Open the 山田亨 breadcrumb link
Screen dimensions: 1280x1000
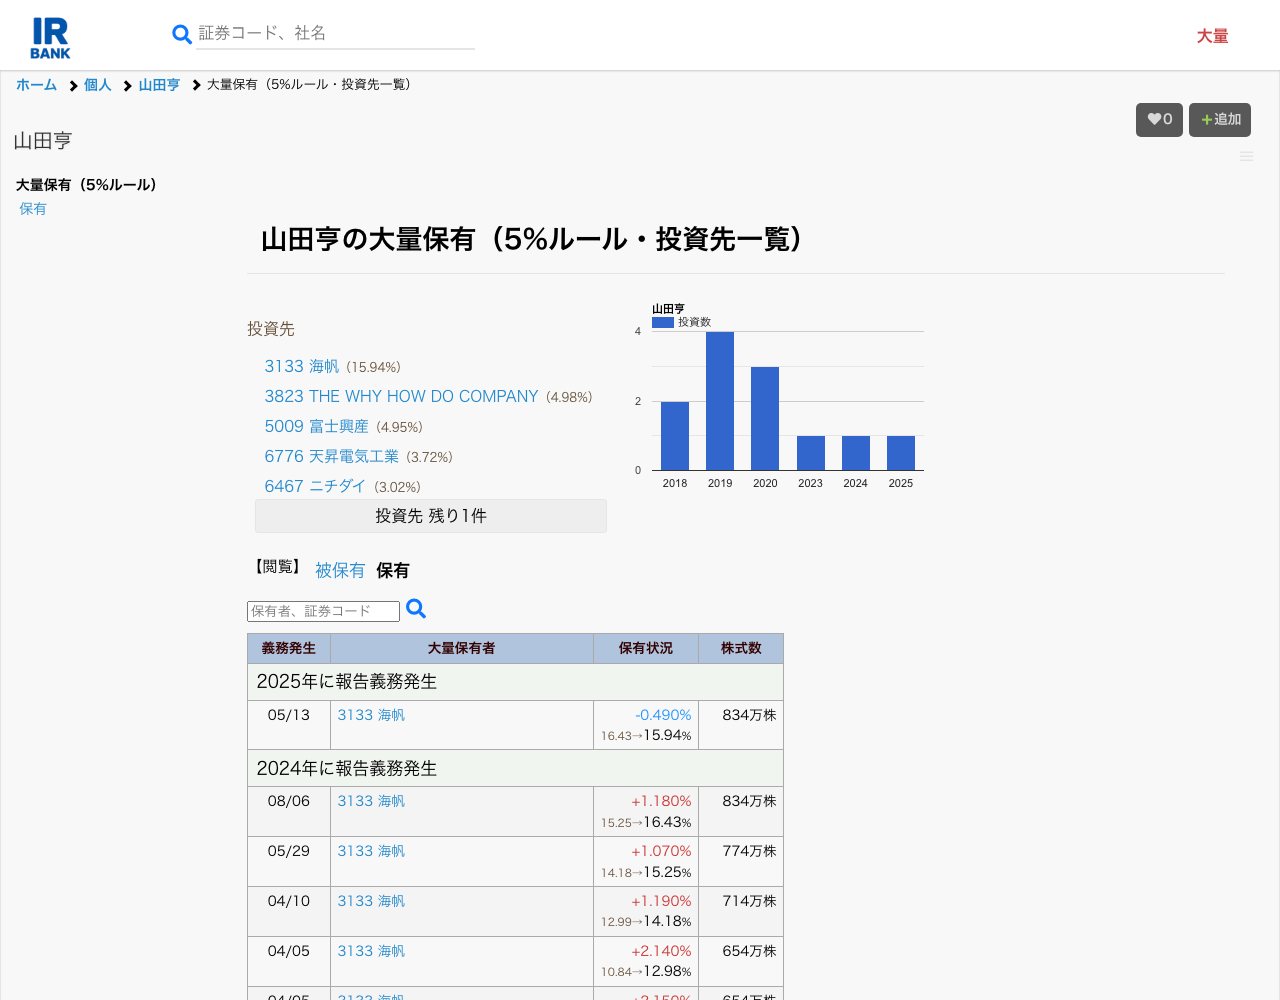click(159, 85)
